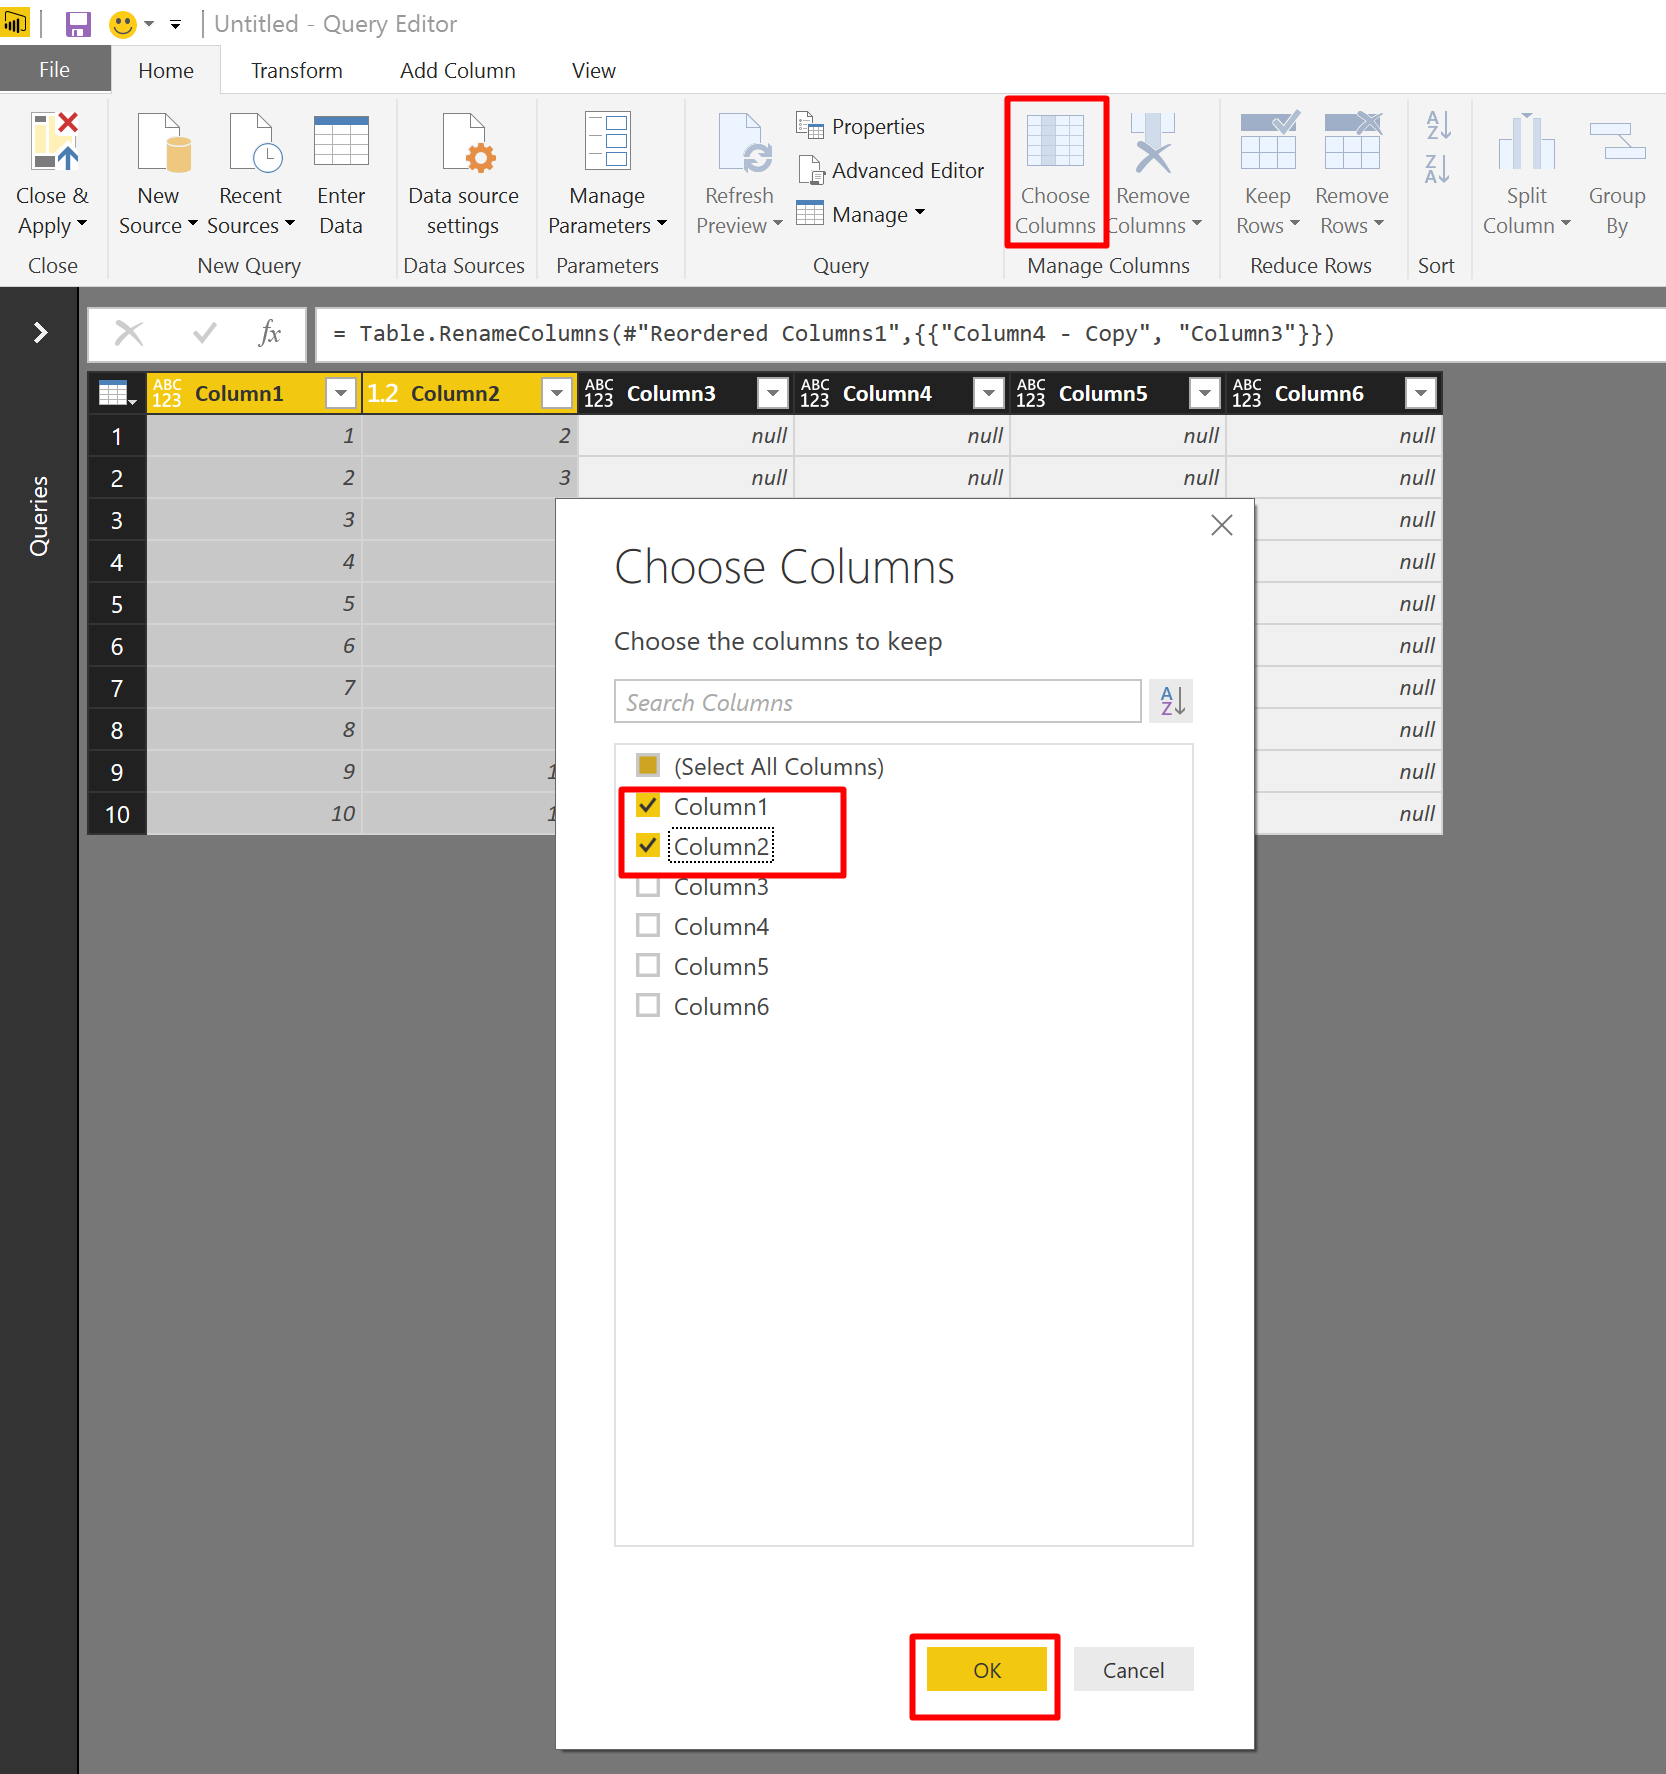The image size is (1666, 1774).
Task: Switch to the Add Column tab
Action: pyautogui.click(x=458, y=70)
